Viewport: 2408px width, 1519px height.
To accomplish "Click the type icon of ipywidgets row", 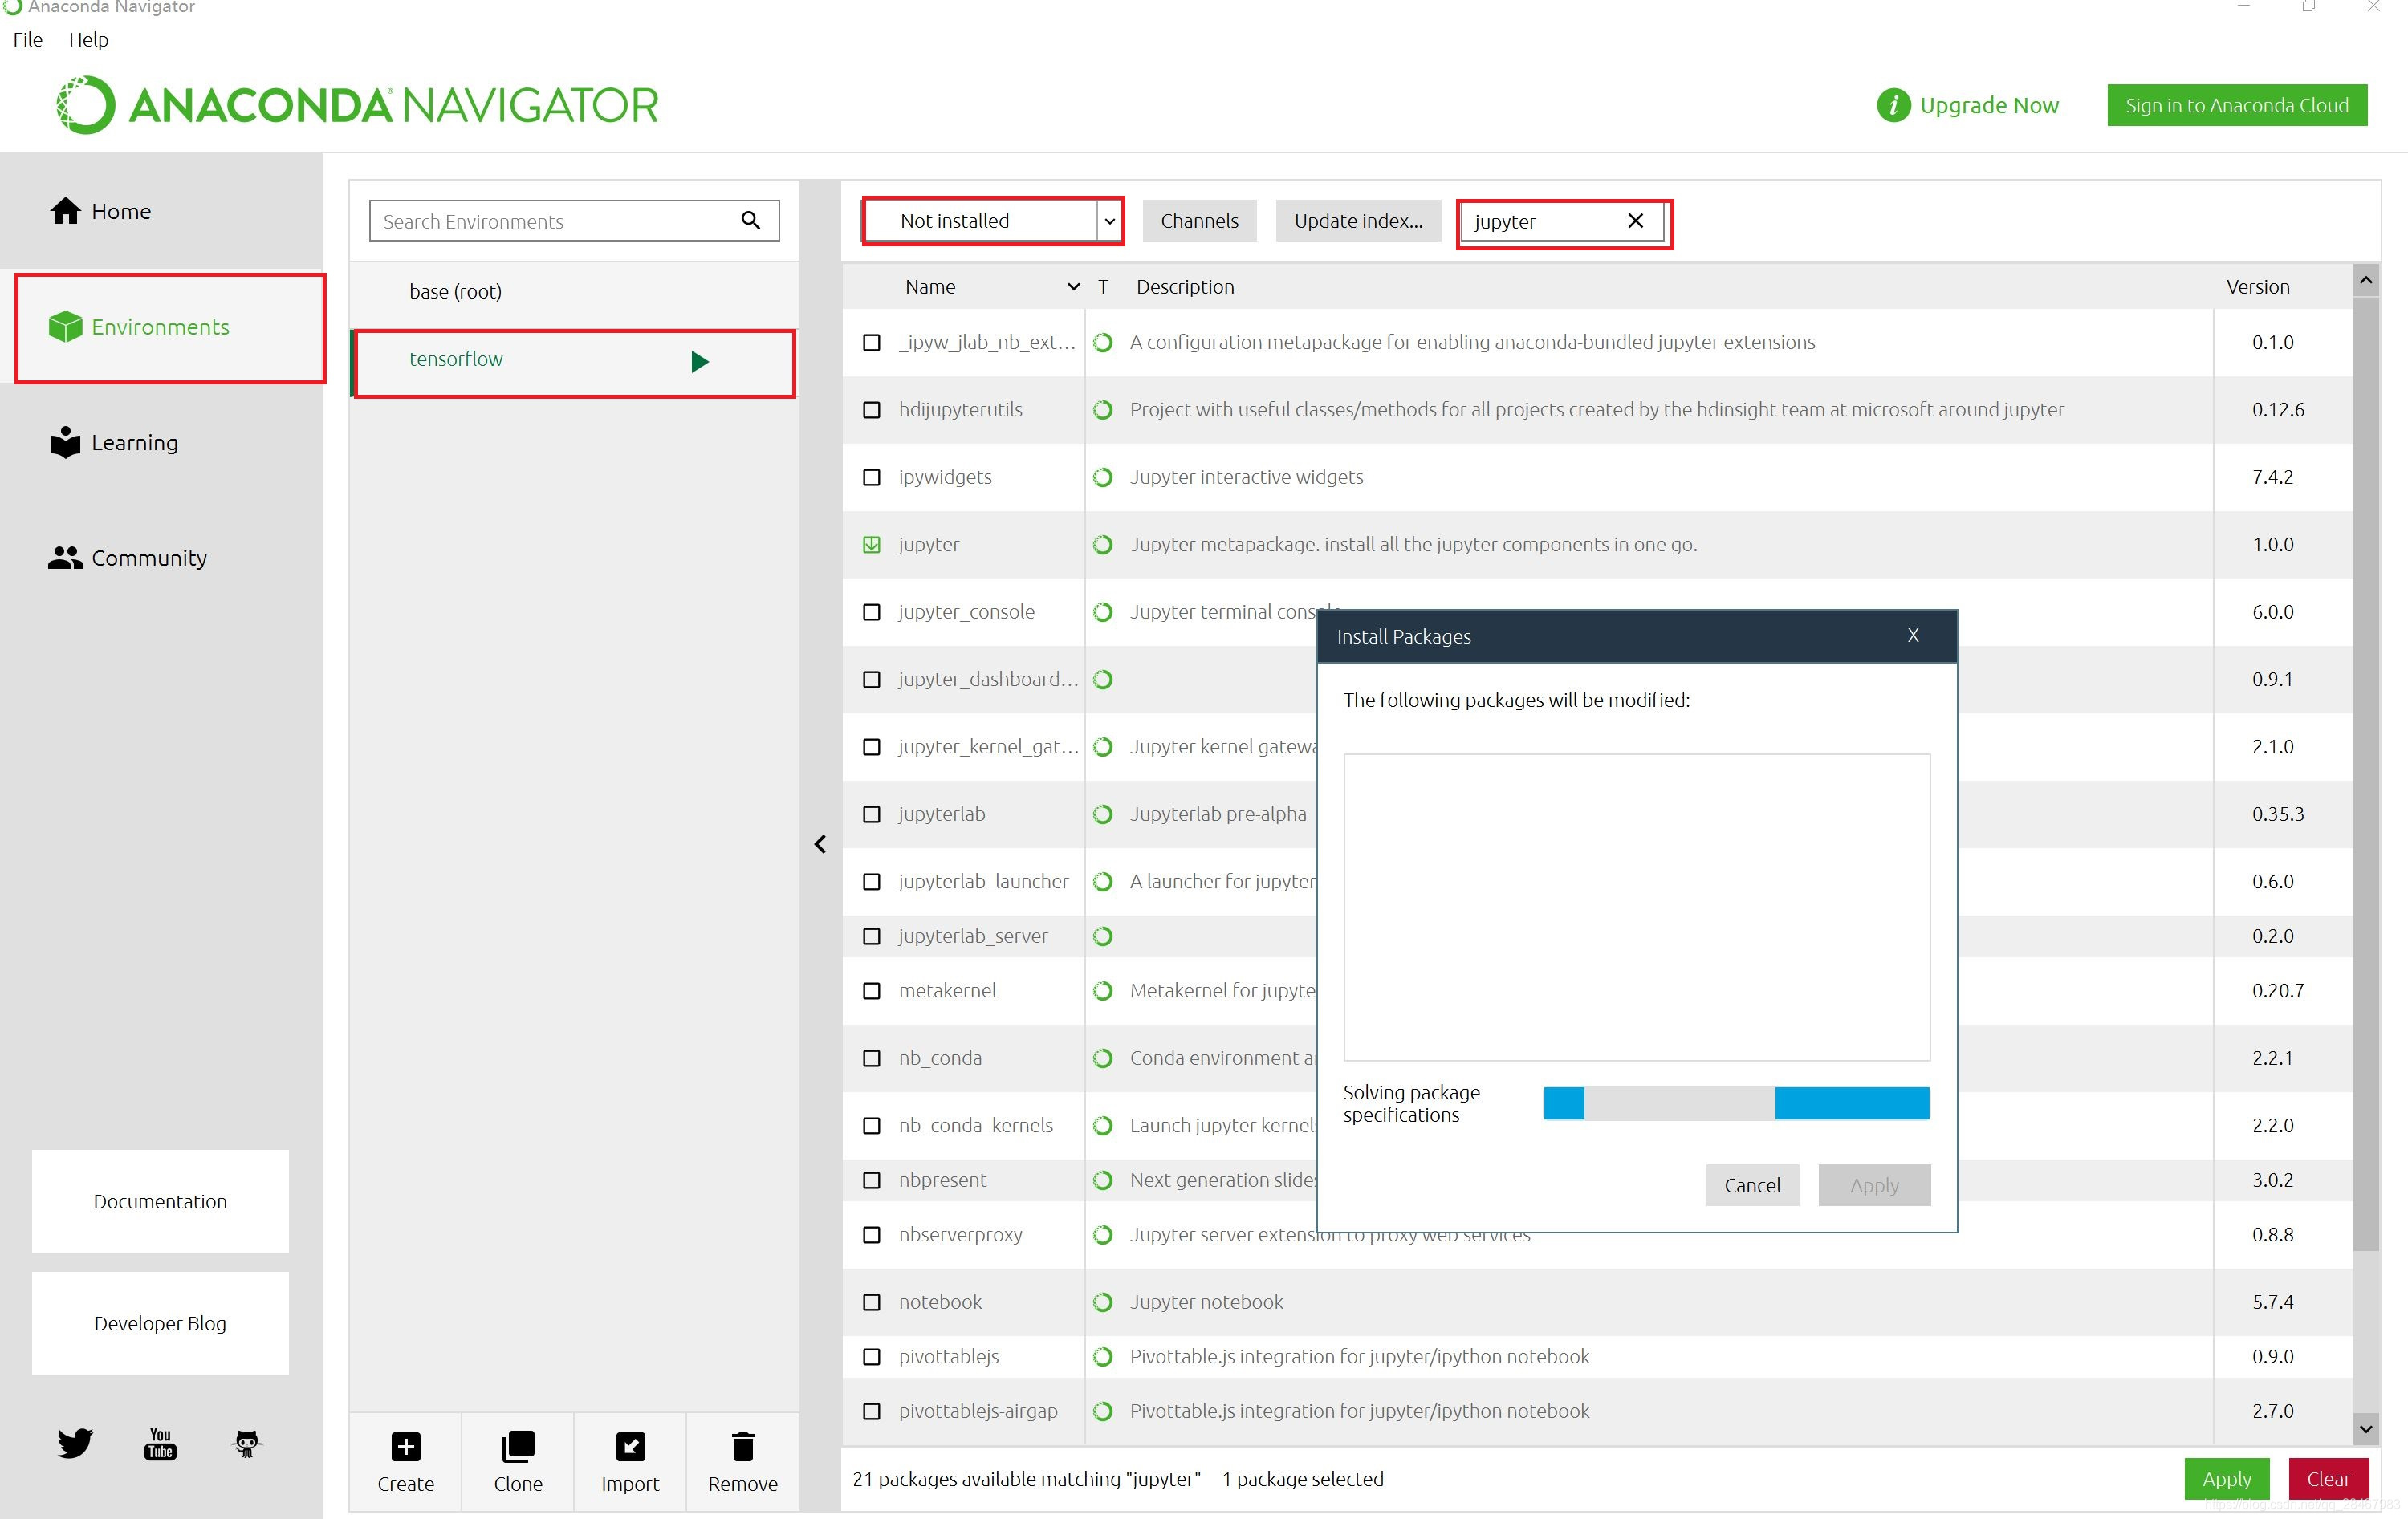I will click(1103, 477).
